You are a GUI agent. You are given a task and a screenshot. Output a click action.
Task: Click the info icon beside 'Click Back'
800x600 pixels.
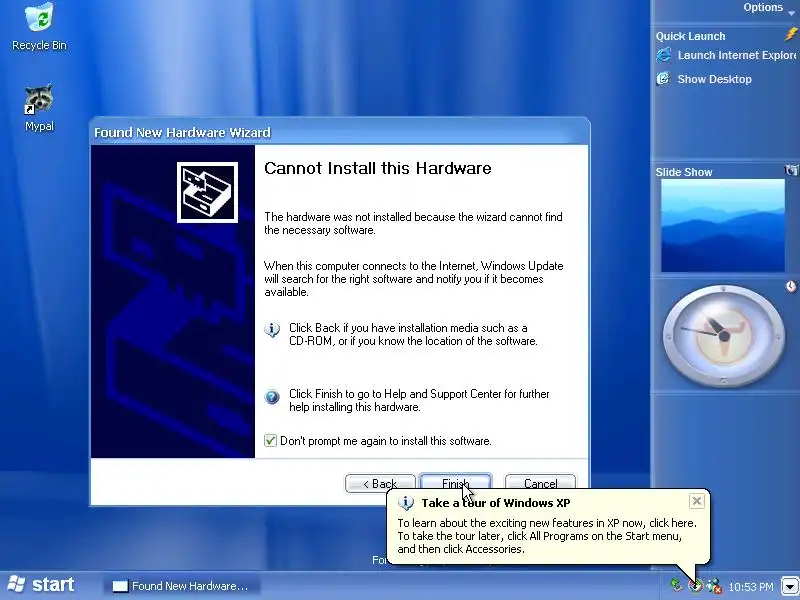tap(272, 330)
